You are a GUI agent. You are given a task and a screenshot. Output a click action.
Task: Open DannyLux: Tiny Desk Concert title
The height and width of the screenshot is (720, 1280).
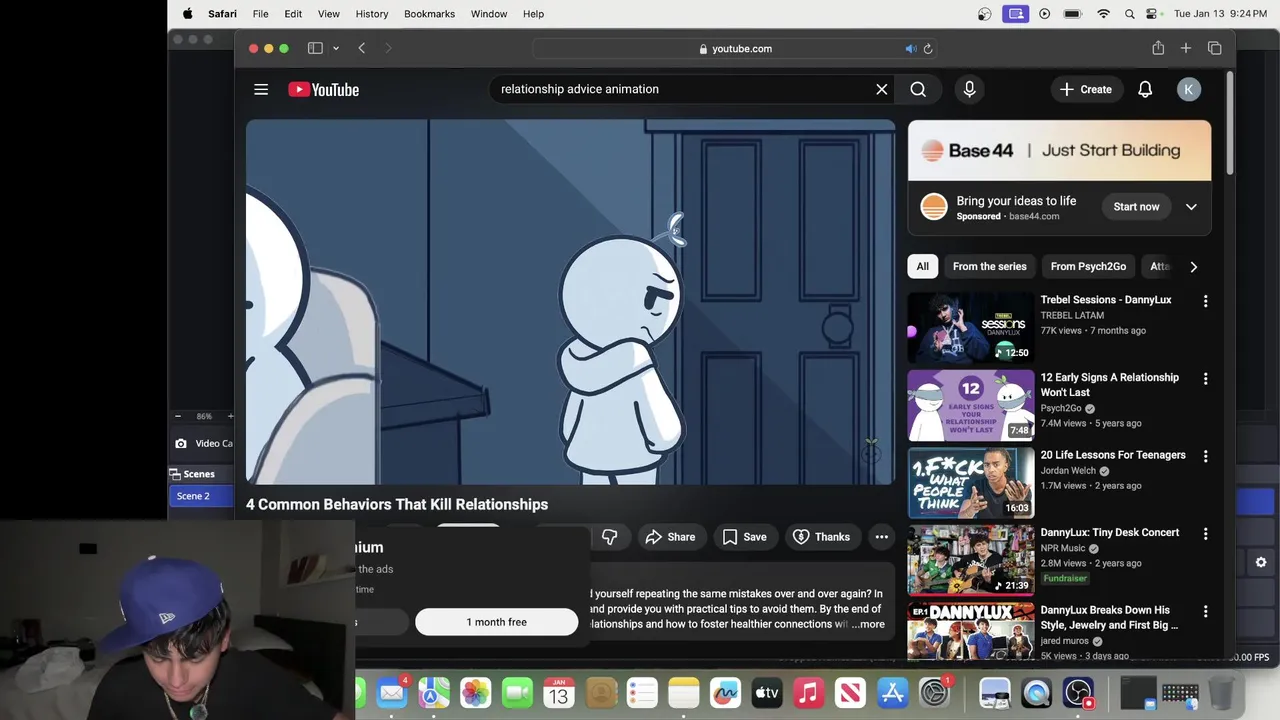click(1110, 533)
